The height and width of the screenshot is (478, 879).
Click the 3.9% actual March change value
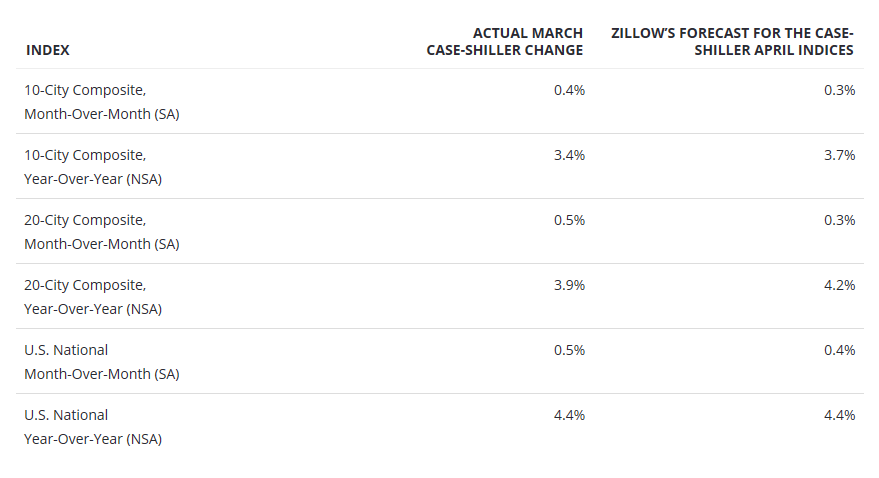(x=569, y=285)
